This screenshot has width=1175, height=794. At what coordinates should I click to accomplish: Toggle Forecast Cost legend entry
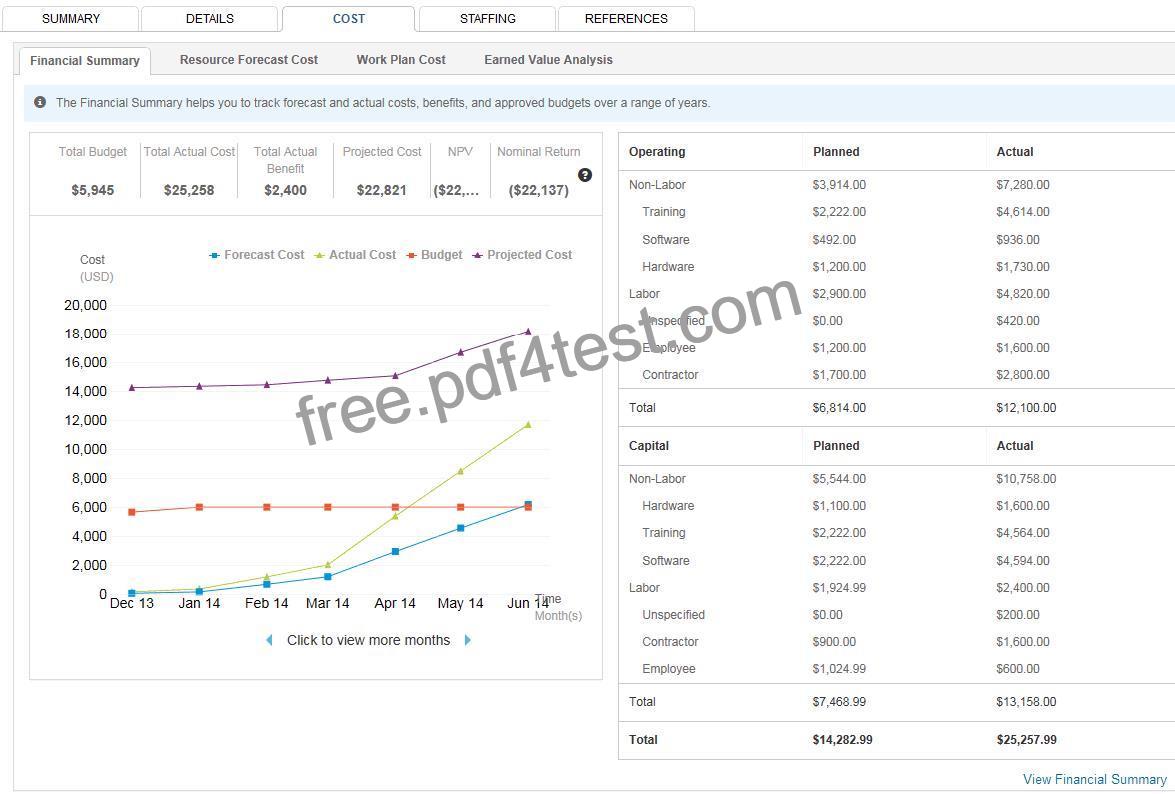[x=257, y=255]
